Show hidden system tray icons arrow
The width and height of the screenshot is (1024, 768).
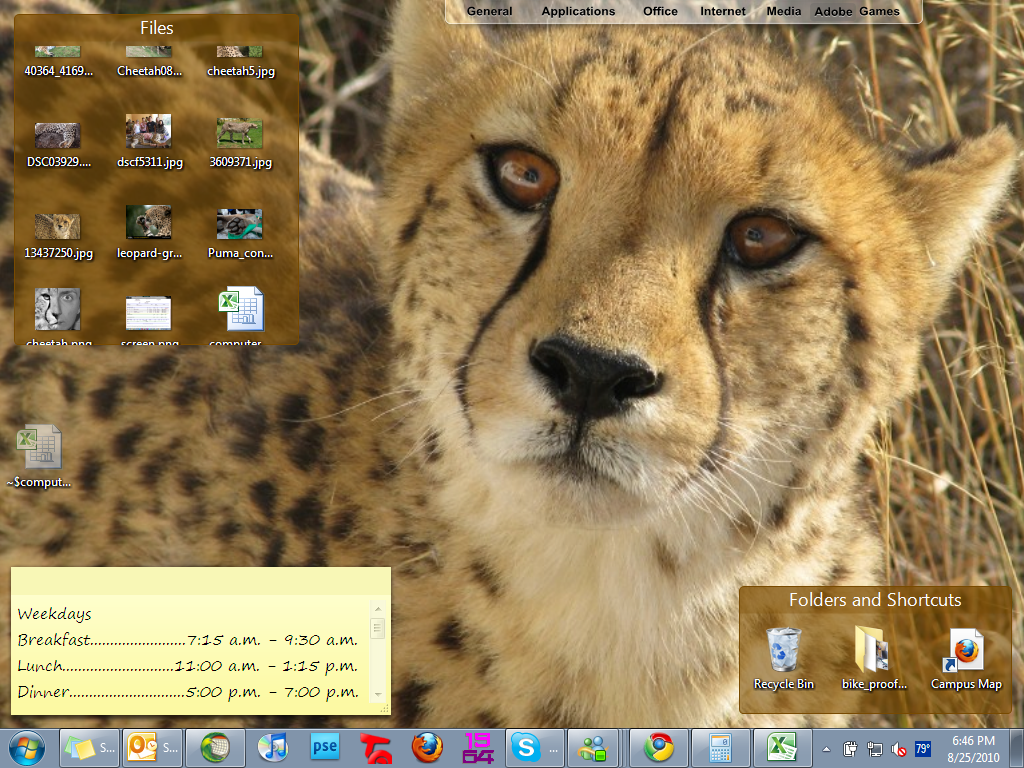tap(826, 748)
